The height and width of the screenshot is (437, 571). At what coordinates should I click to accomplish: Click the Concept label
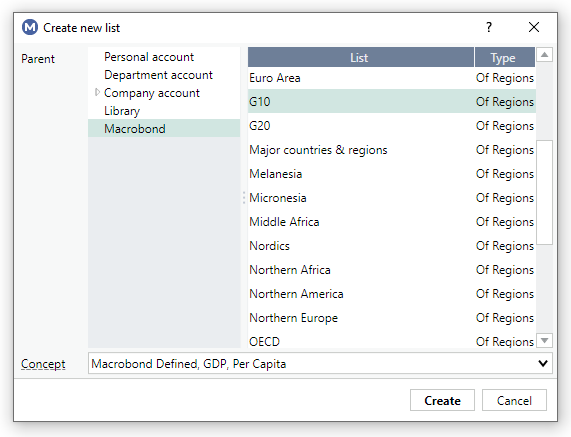point(43,364)
